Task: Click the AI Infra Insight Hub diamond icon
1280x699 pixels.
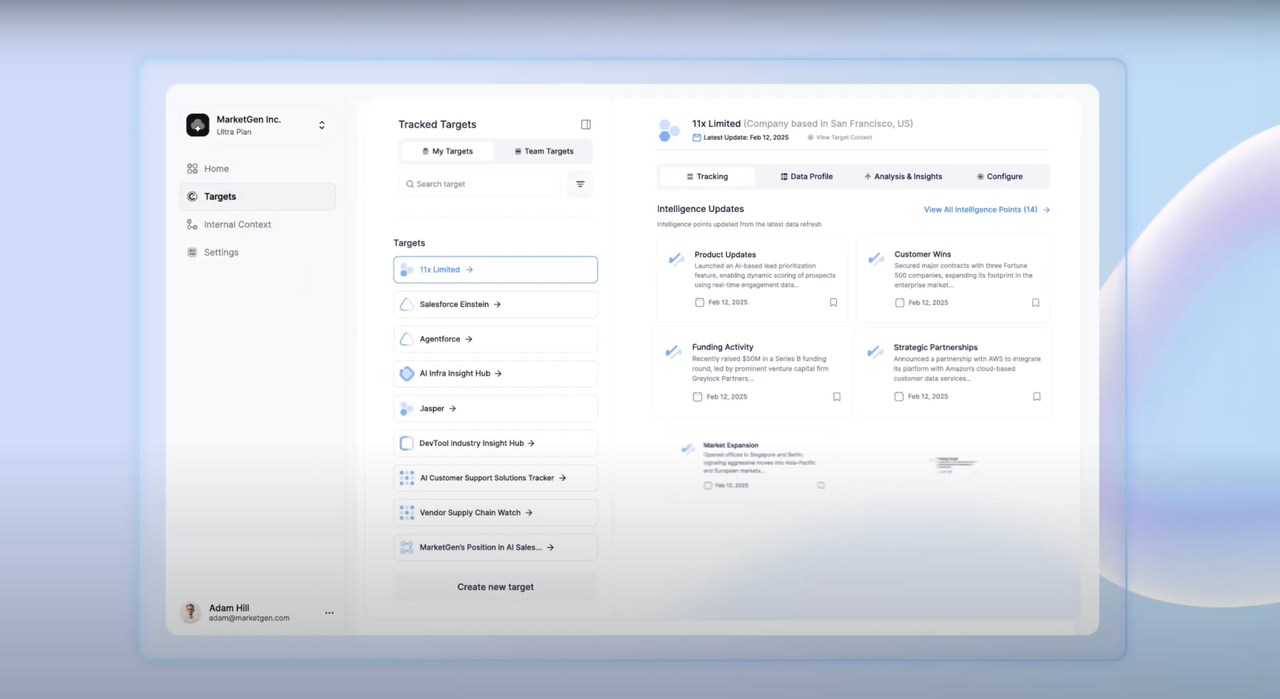Action: click(x=407, y=374)
